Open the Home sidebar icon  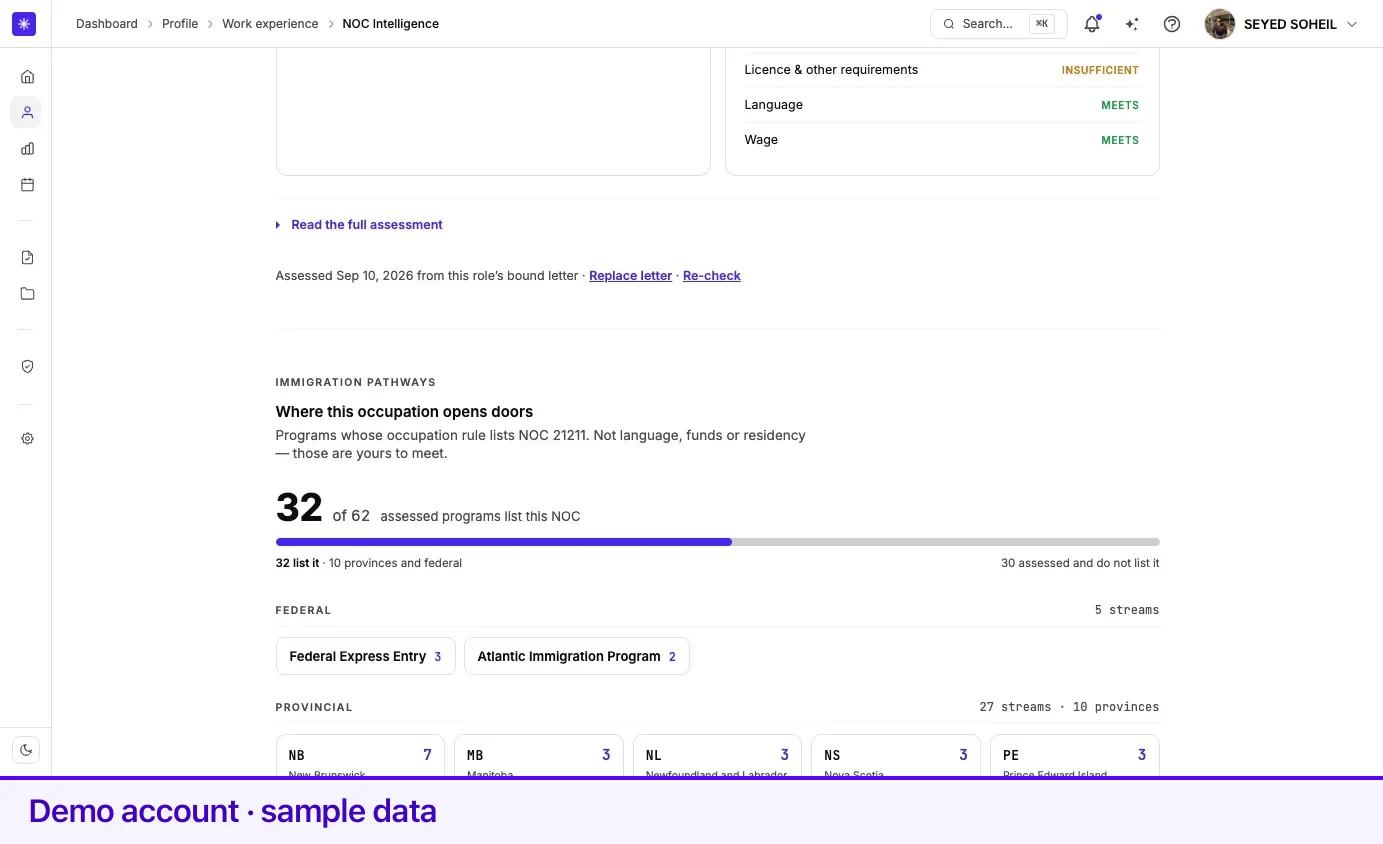27,76
